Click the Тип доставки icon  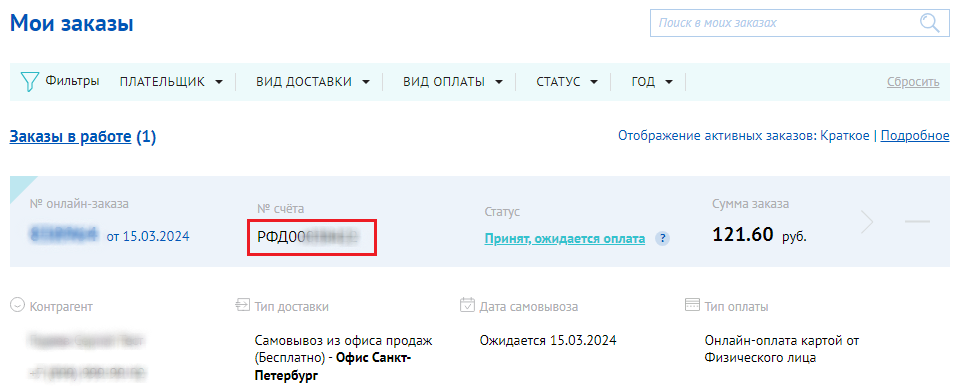click(x=242, y=305)
